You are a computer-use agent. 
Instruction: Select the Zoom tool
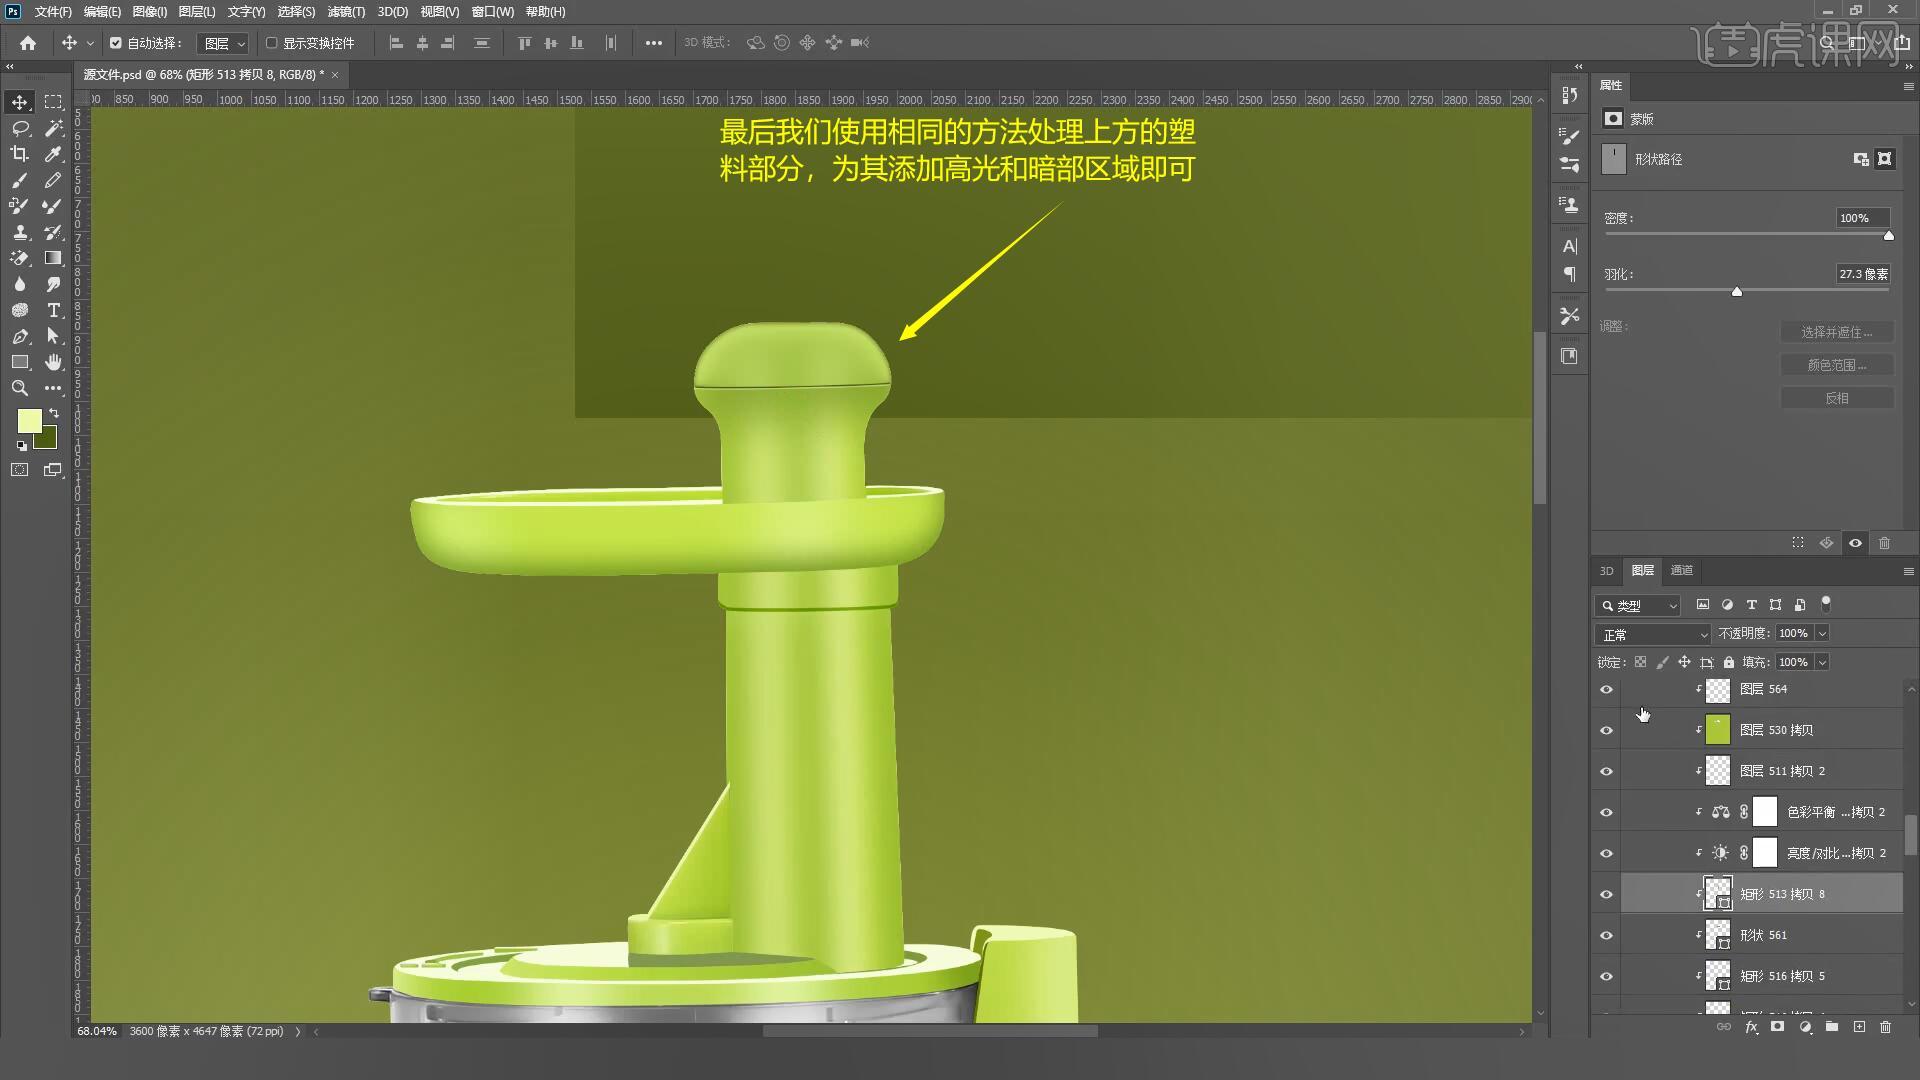click(x=19, y=388)
